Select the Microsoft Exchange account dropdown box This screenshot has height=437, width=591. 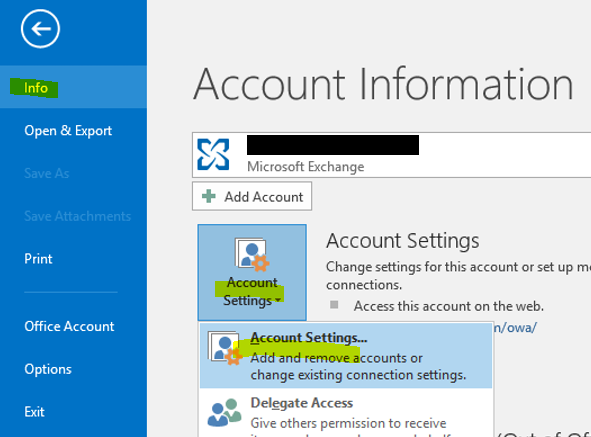pos(391,155)
